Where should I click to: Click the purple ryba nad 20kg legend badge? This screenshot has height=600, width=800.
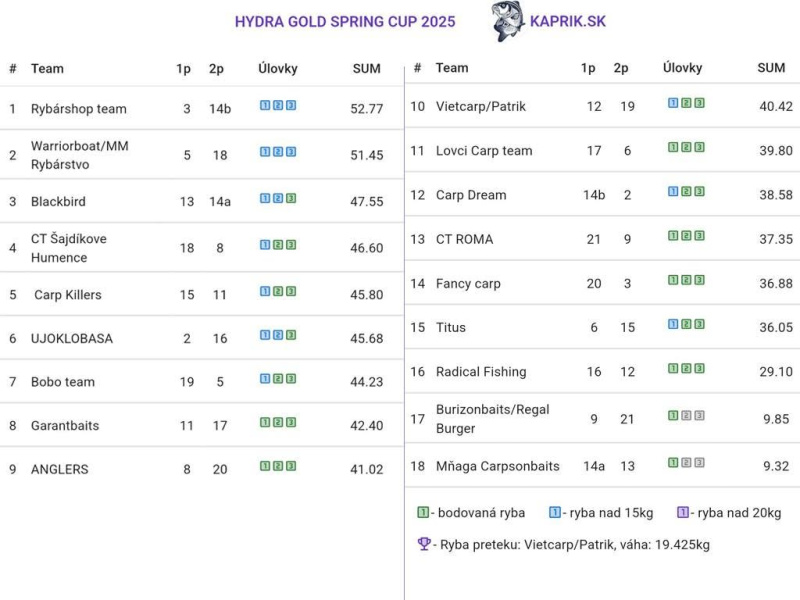(x=683, y=512)
